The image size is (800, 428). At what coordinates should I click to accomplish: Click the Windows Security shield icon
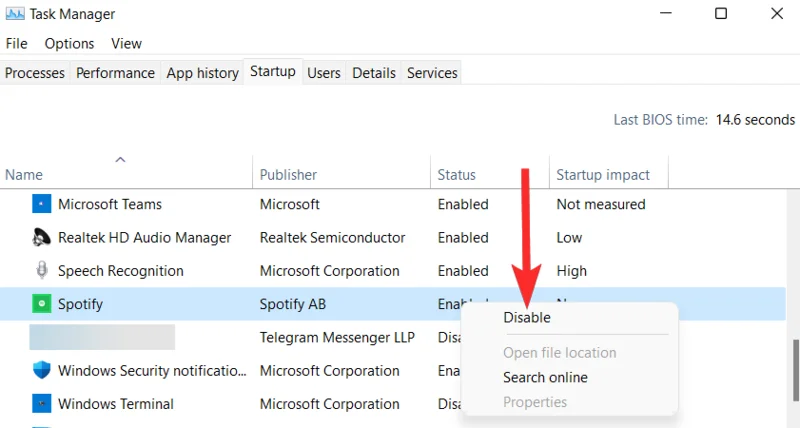(x=41, y=370)
